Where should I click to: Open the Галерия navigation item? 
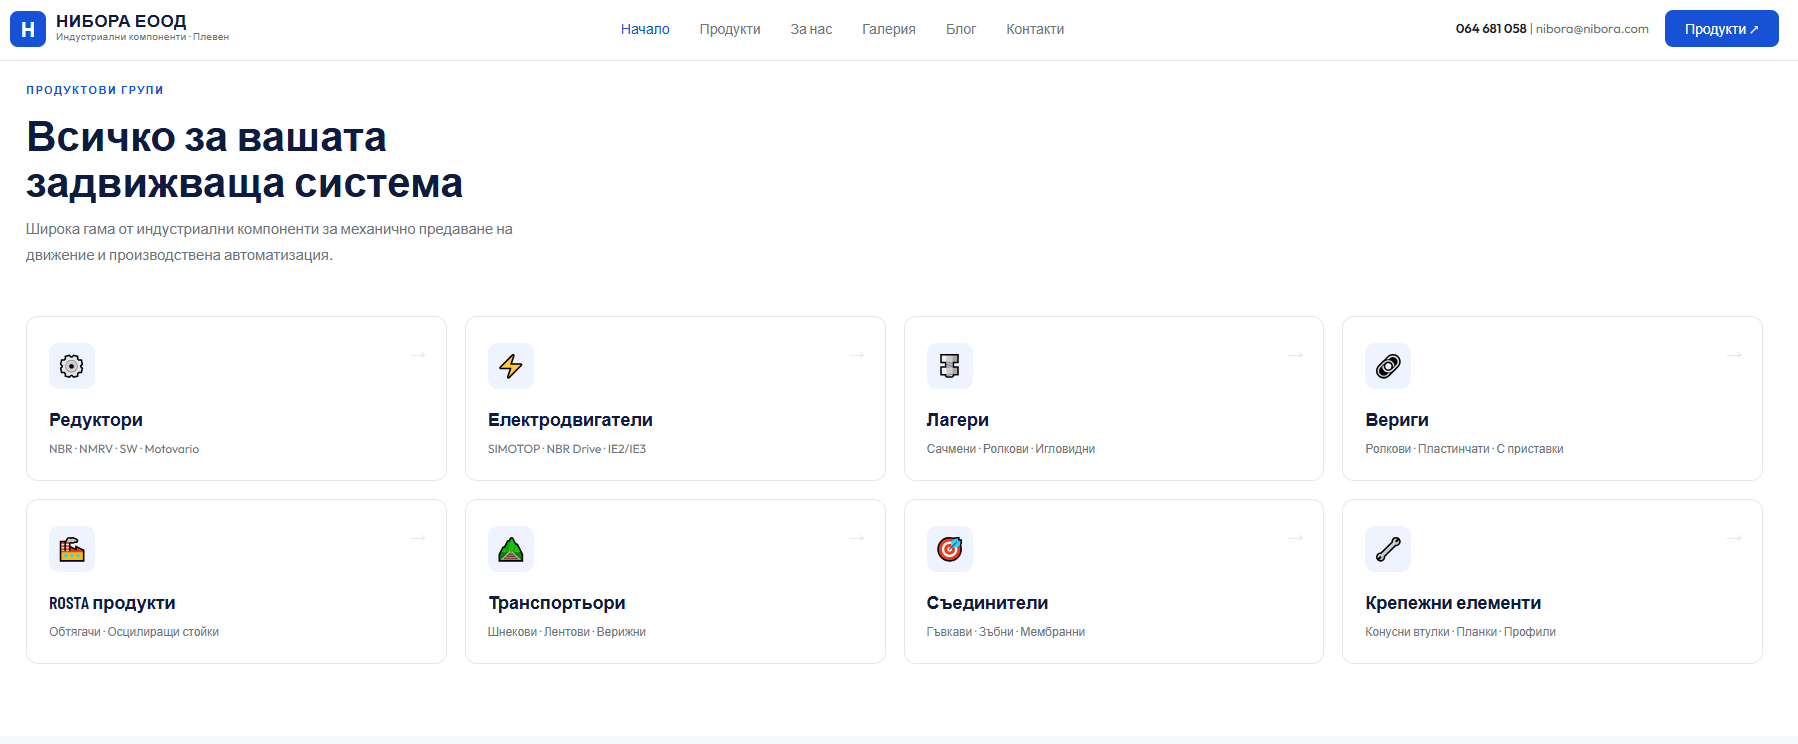pos(889,29)
